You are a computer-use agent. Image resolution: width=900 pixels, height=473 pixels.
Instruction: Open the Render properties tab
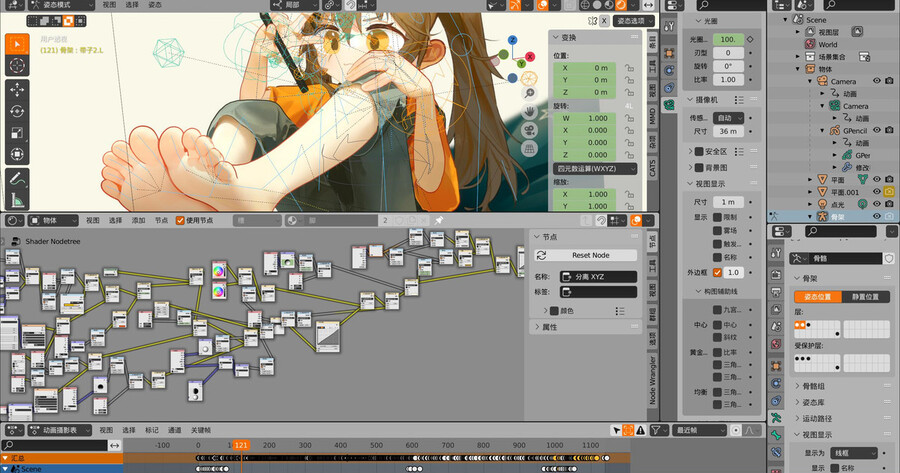point(776,274)
